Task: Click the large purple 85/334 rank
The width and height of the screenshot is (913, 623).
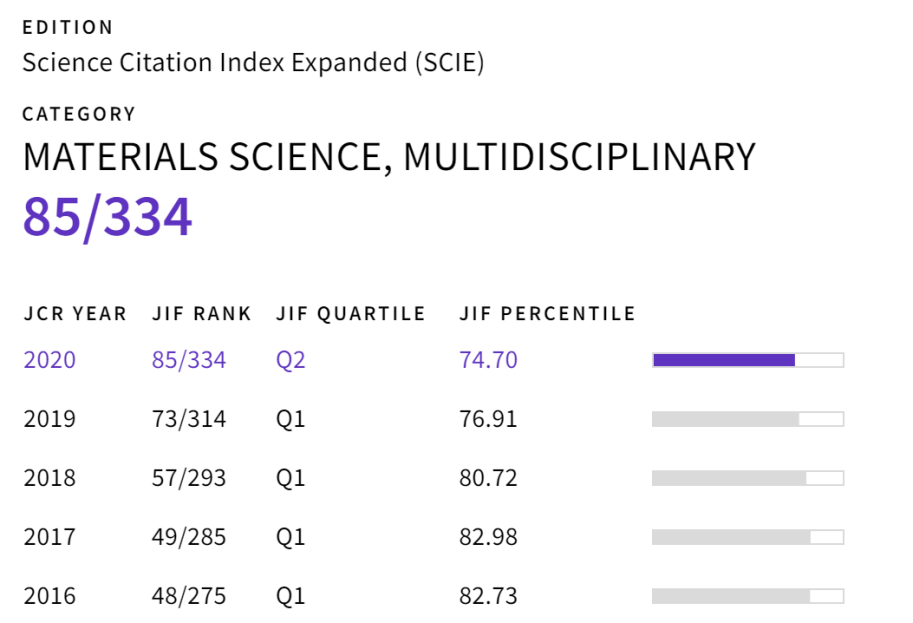Action: click(x=107, y=217)
